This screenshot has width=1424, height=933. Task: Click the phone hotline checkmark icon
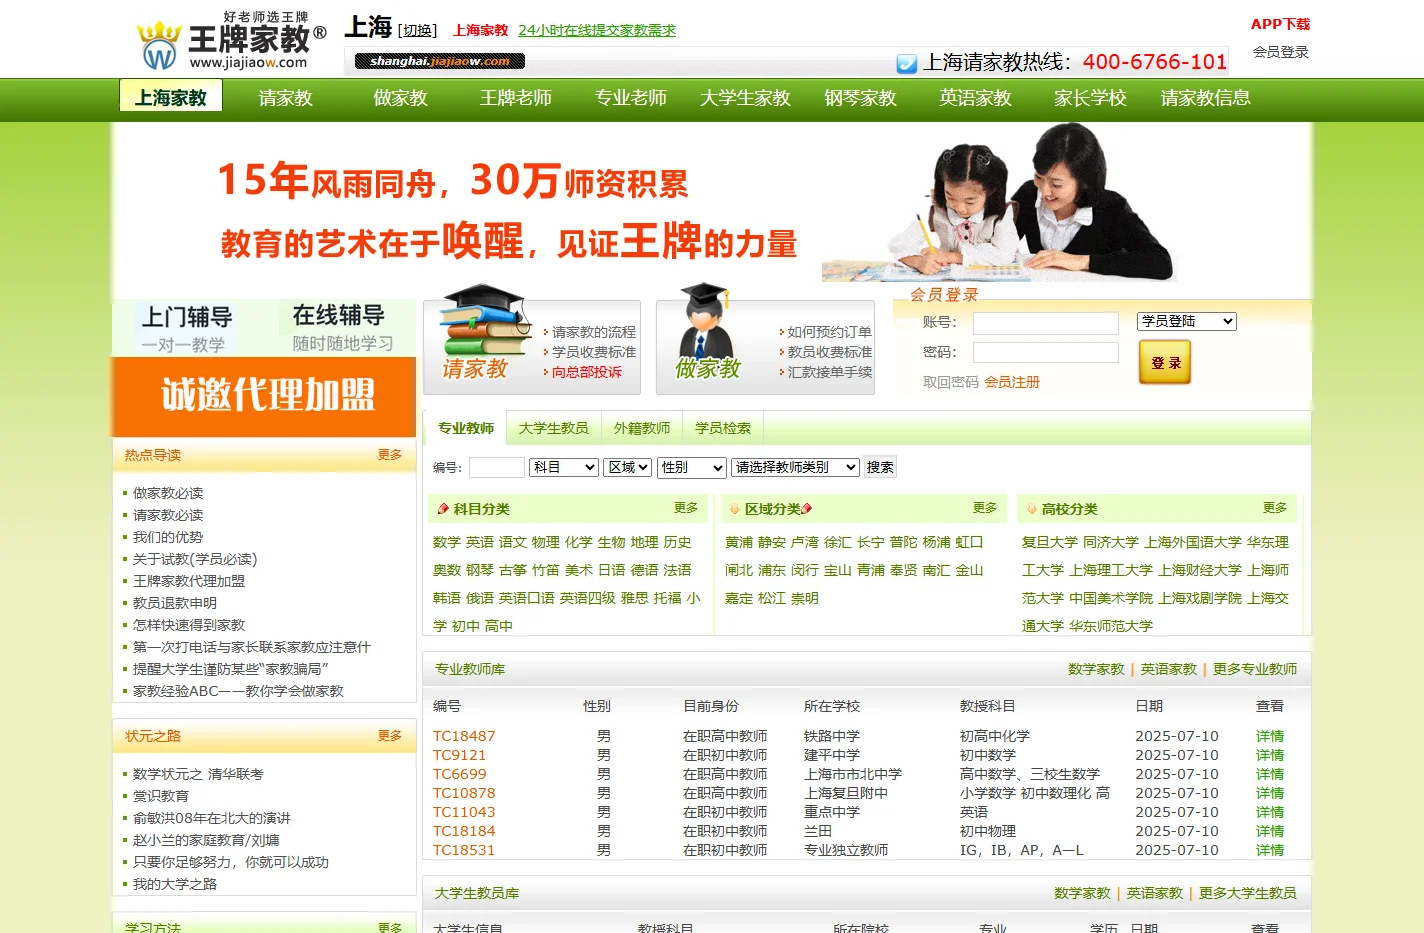(907, 64)
